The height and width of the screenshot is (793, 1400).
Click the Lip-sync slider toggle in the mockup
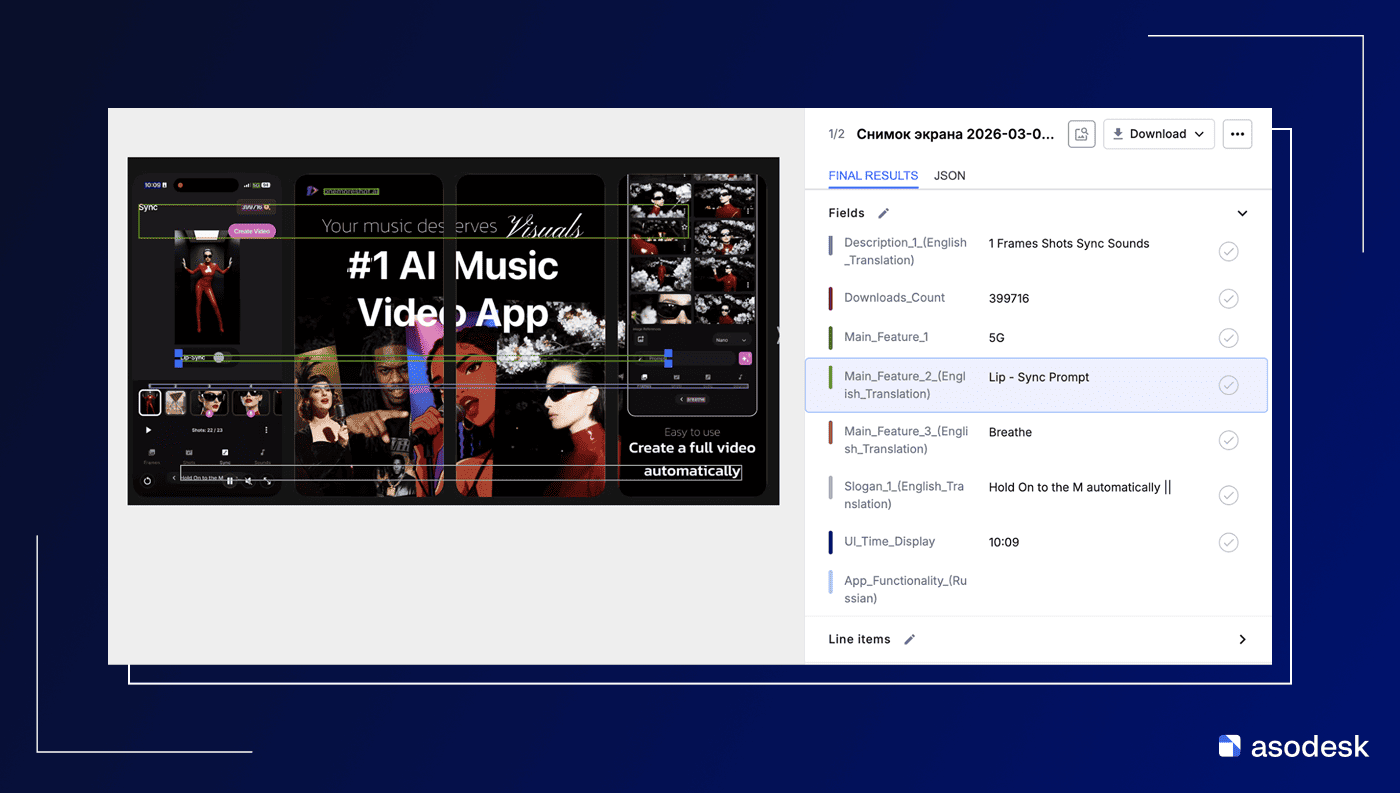(x=218, y=357)
